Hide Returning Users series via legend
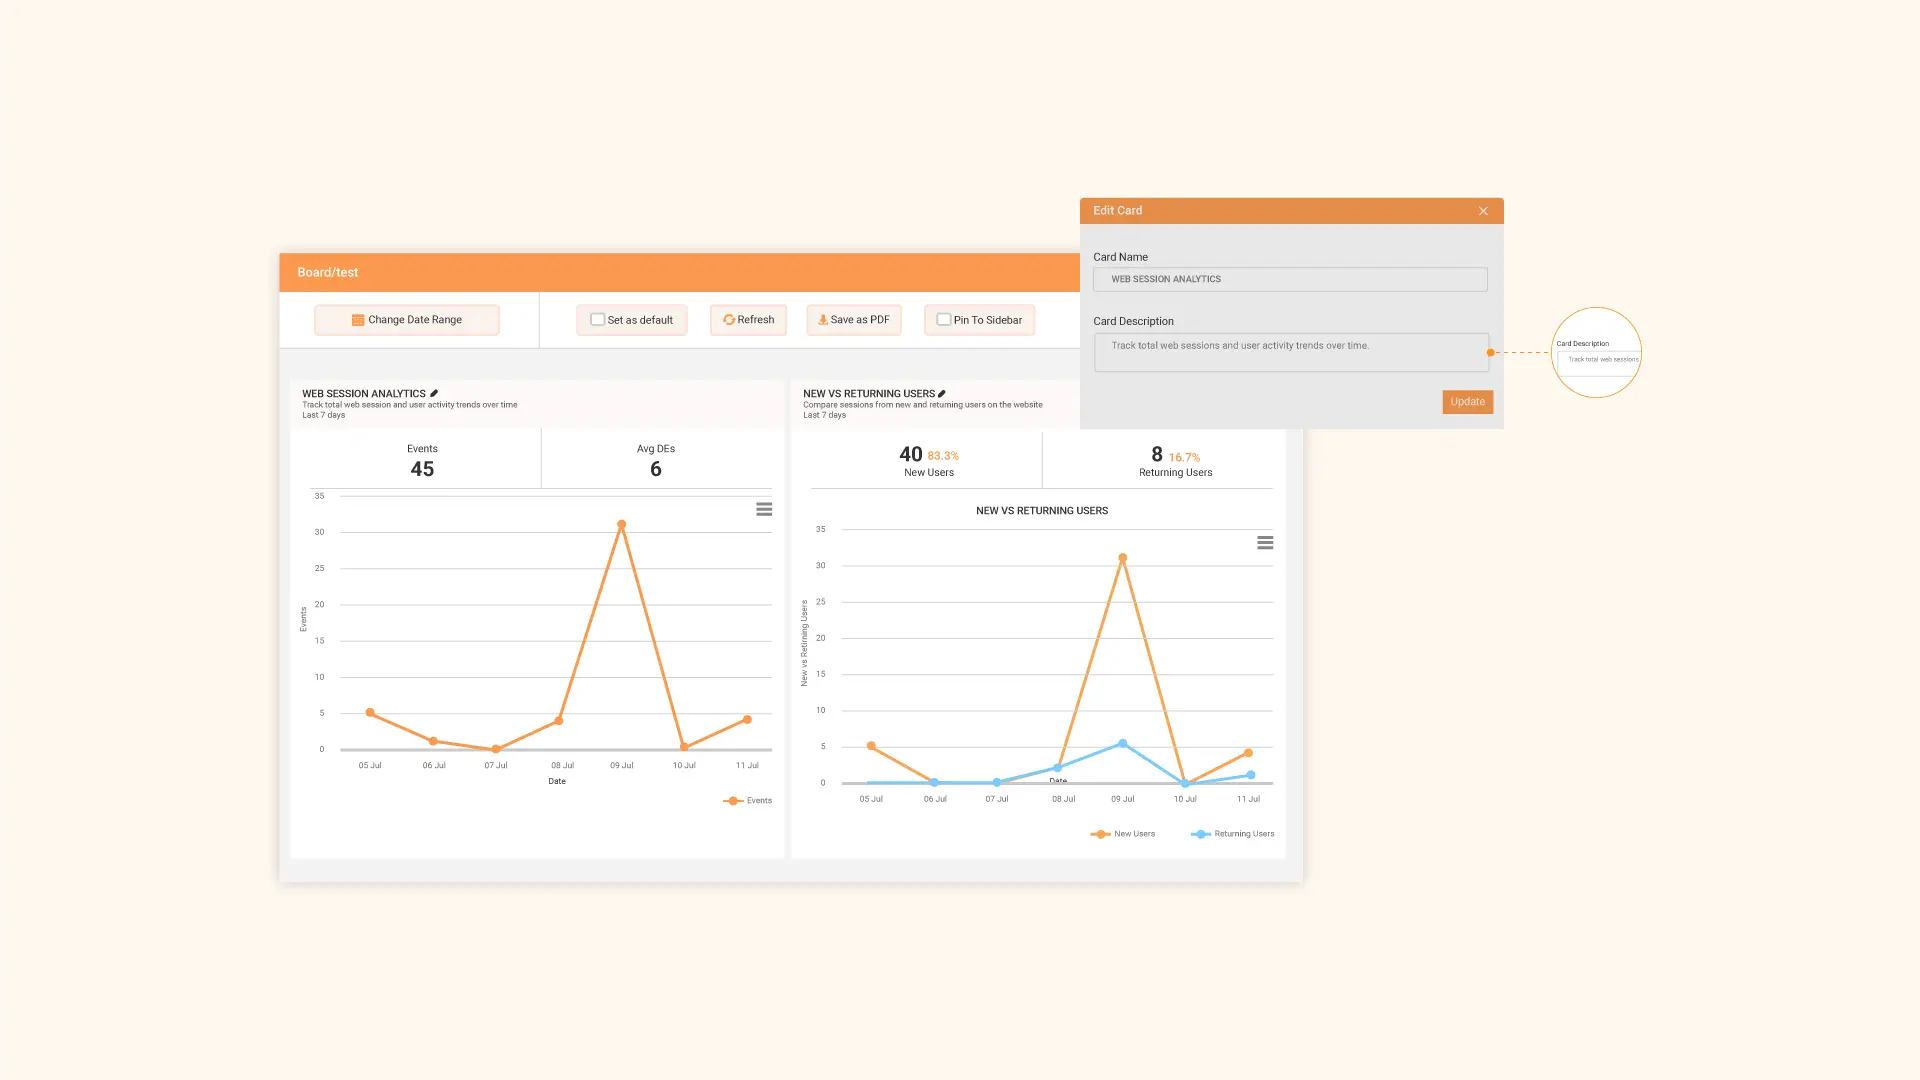This screenshot has height=1080, width=1920. [1233, 834]
